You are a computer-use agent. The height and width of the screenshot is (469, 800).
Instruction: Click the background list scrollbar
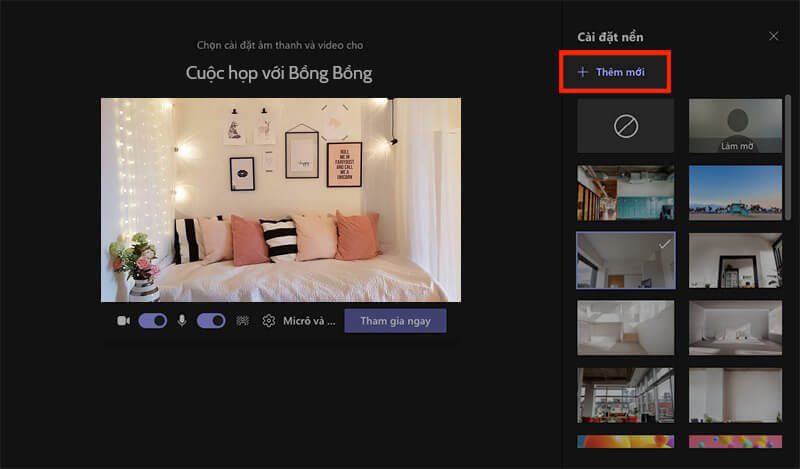(788, 157)
